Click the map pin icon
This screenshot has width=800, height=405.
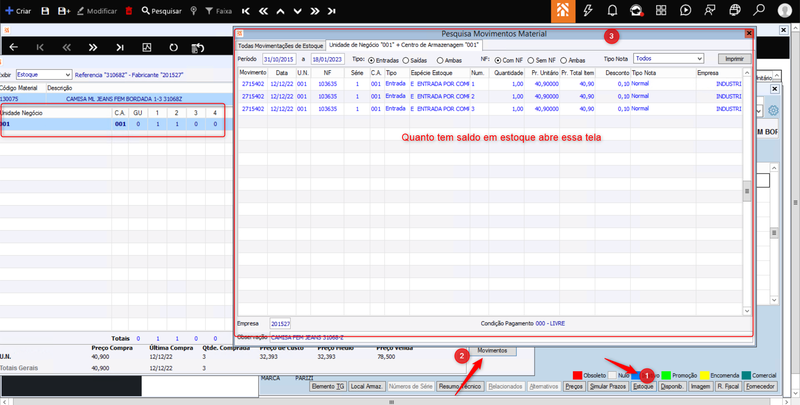193,11
